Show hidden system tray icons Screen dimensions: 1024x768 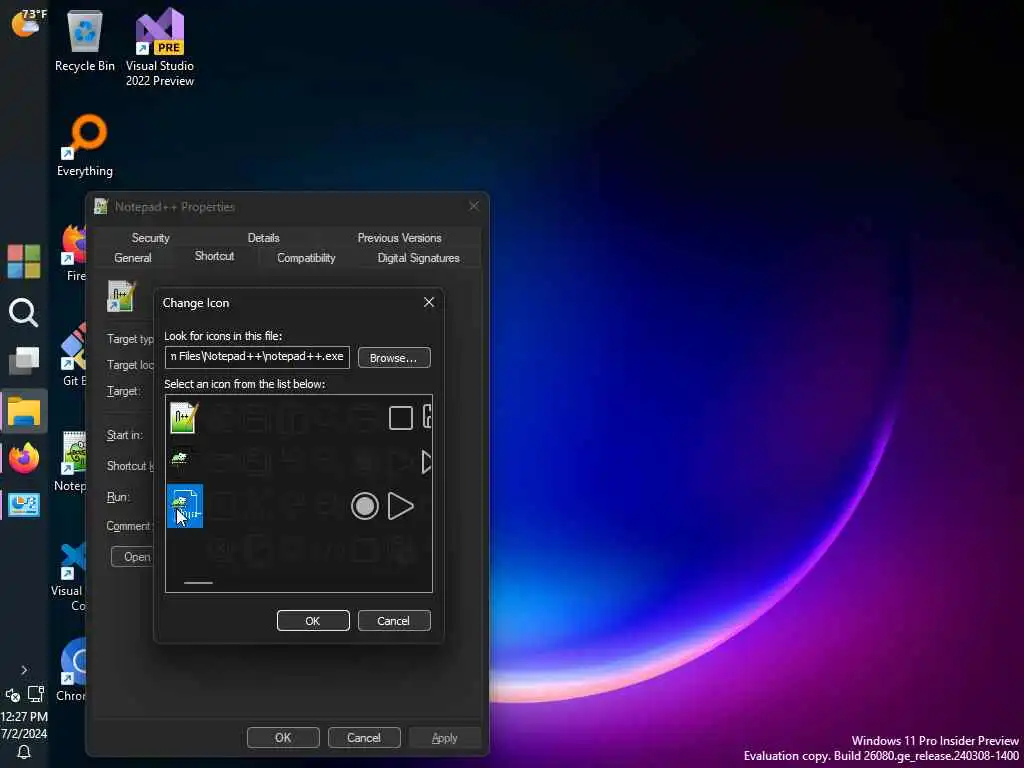24,670
